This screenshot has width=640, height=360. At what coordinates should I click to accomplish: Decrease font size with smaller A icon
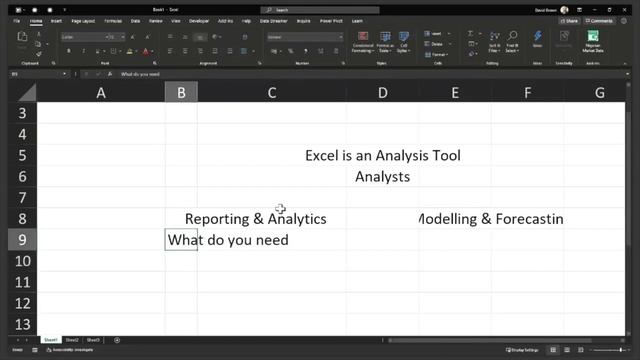(147, 37)
